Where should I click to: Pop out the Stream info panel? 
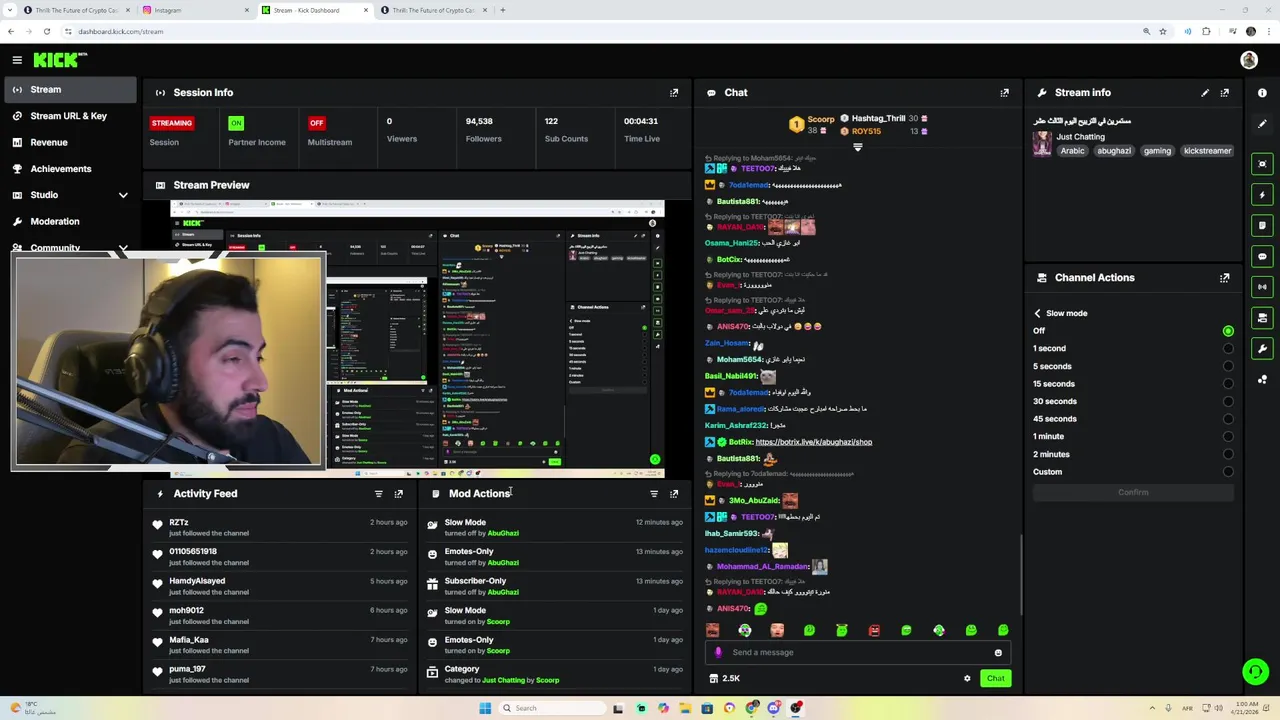click(x=1224, y=92)
